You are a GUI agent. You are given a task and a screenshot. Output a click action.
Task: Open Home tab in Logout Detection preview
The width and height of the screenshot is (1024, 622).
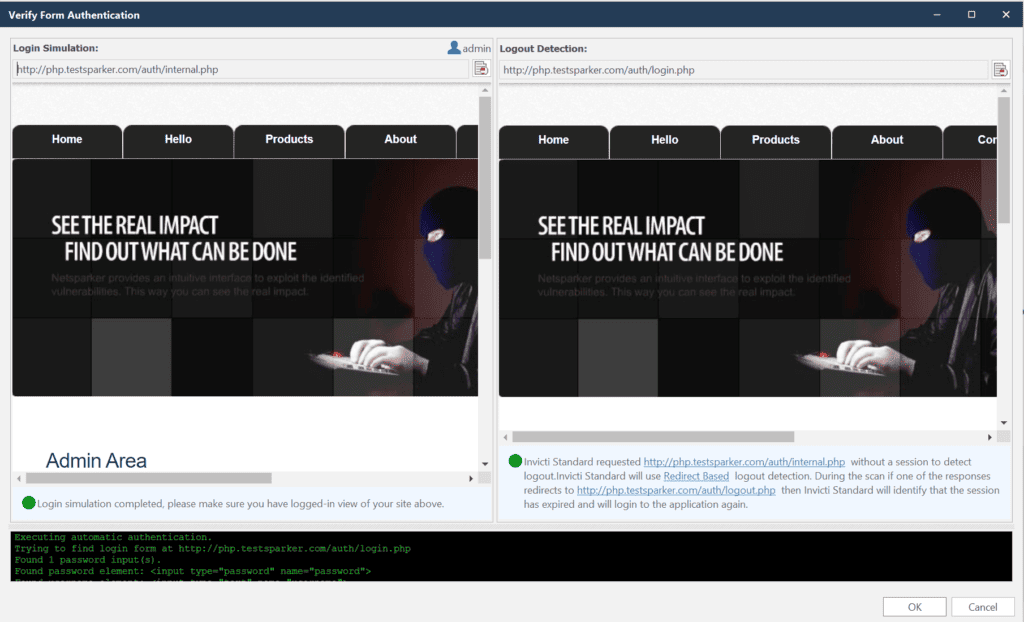tap(554, 142)
